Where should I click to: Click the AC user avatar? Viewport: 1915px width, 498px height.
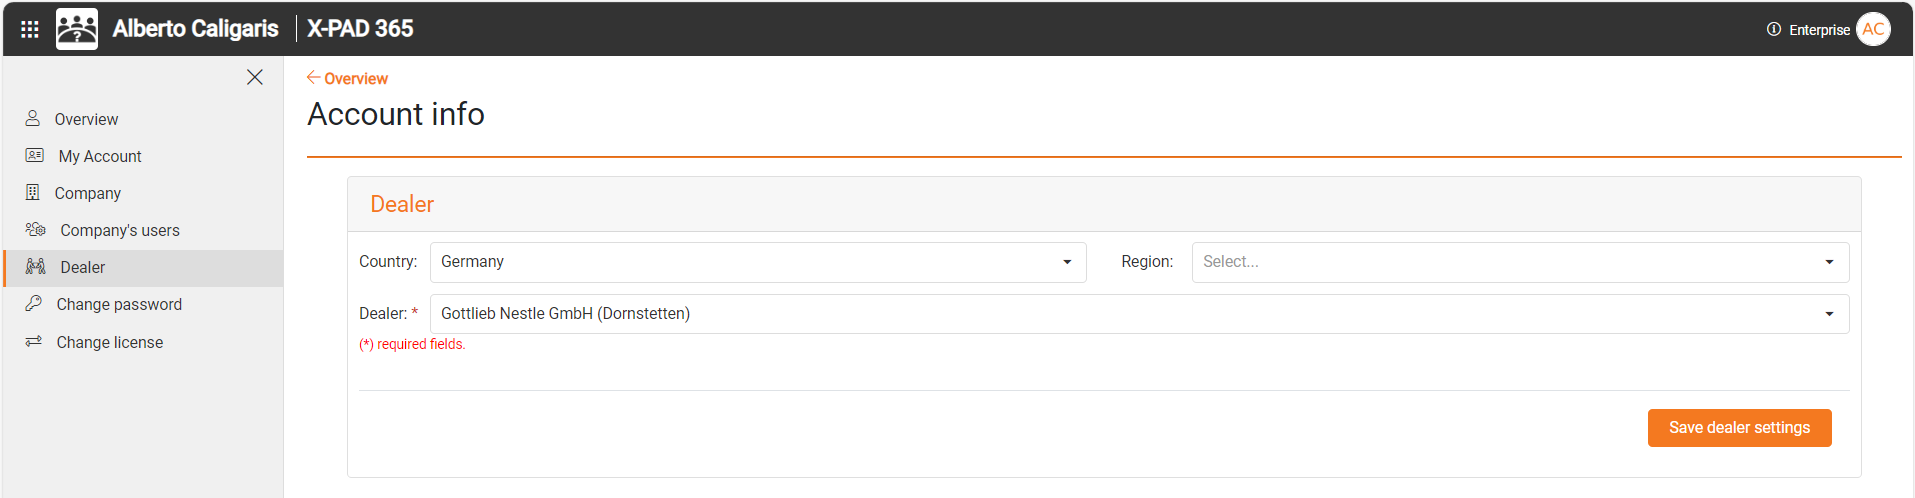tap(1873, 29)
